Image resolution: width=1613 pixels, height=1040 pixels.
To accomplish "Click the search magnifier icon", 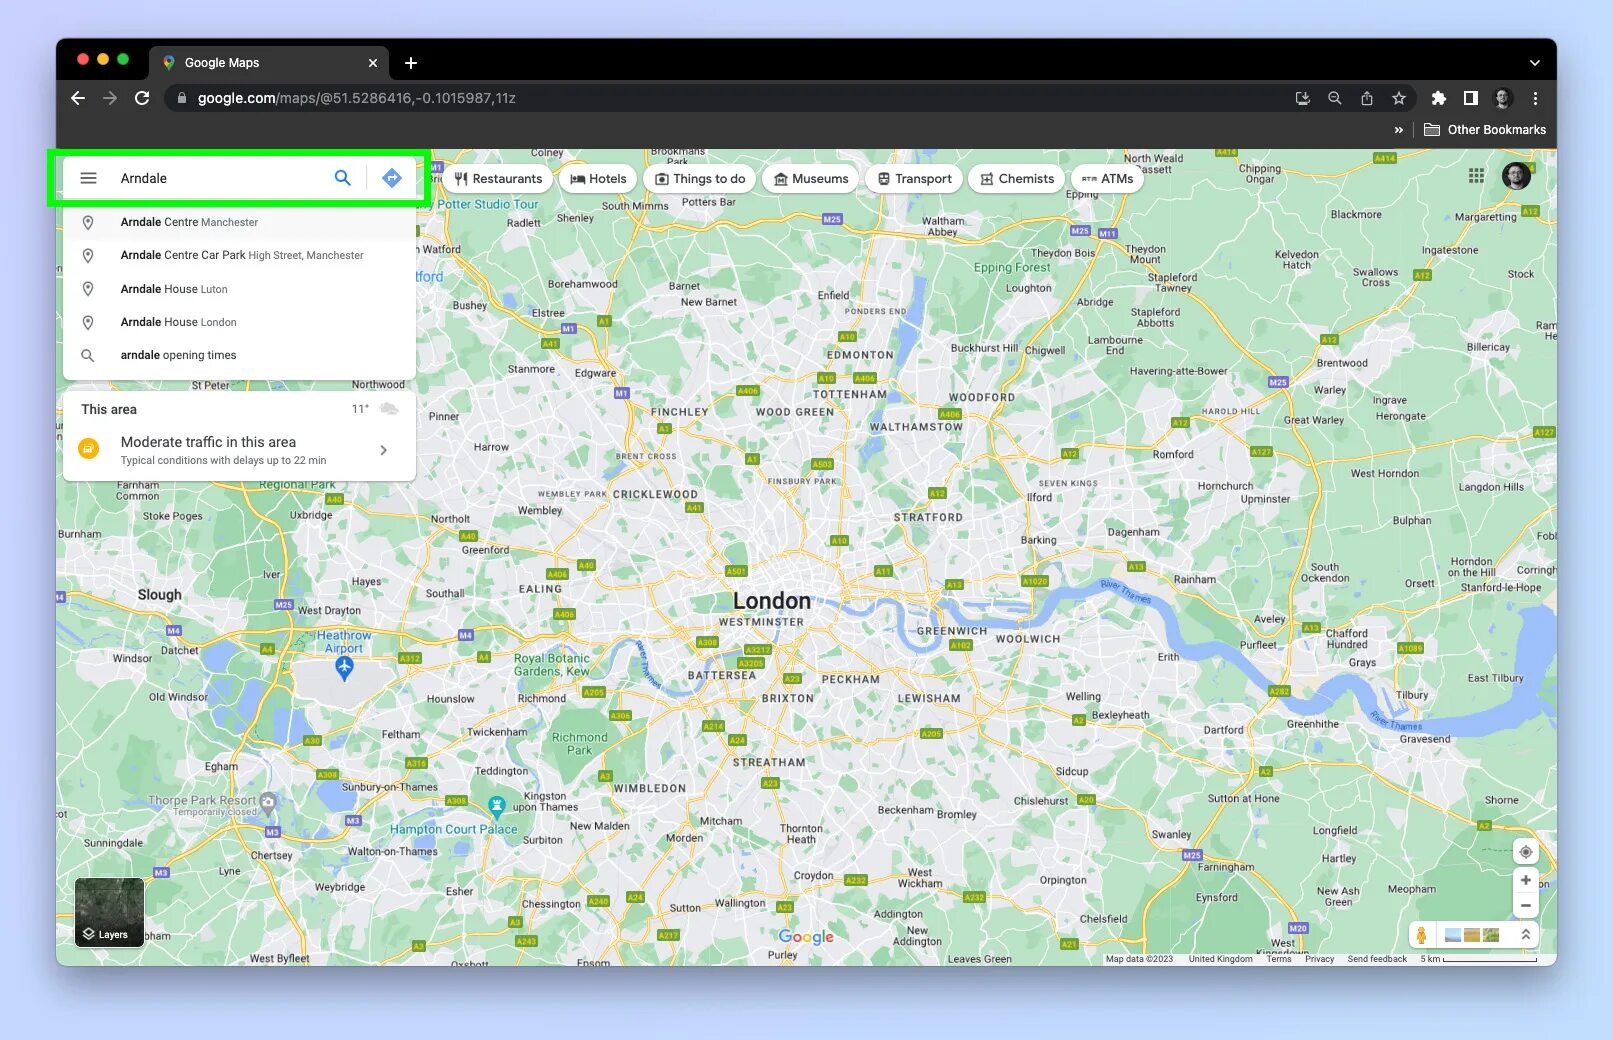I will pos(342,178).
